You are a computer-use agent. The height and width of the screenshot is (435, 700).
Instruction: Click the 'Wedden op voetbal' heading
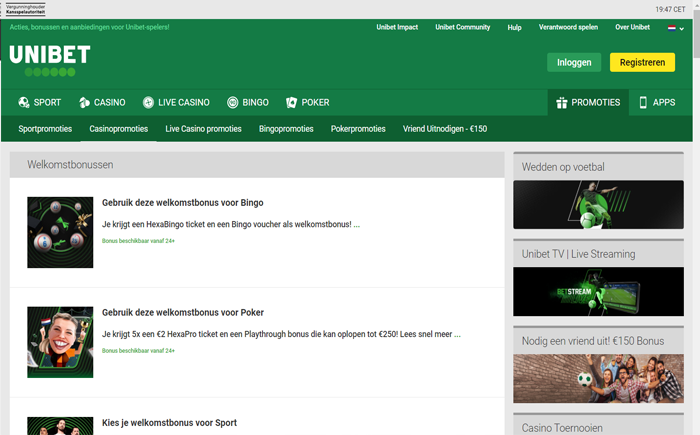pyautogui.click(x=563, y=167)
